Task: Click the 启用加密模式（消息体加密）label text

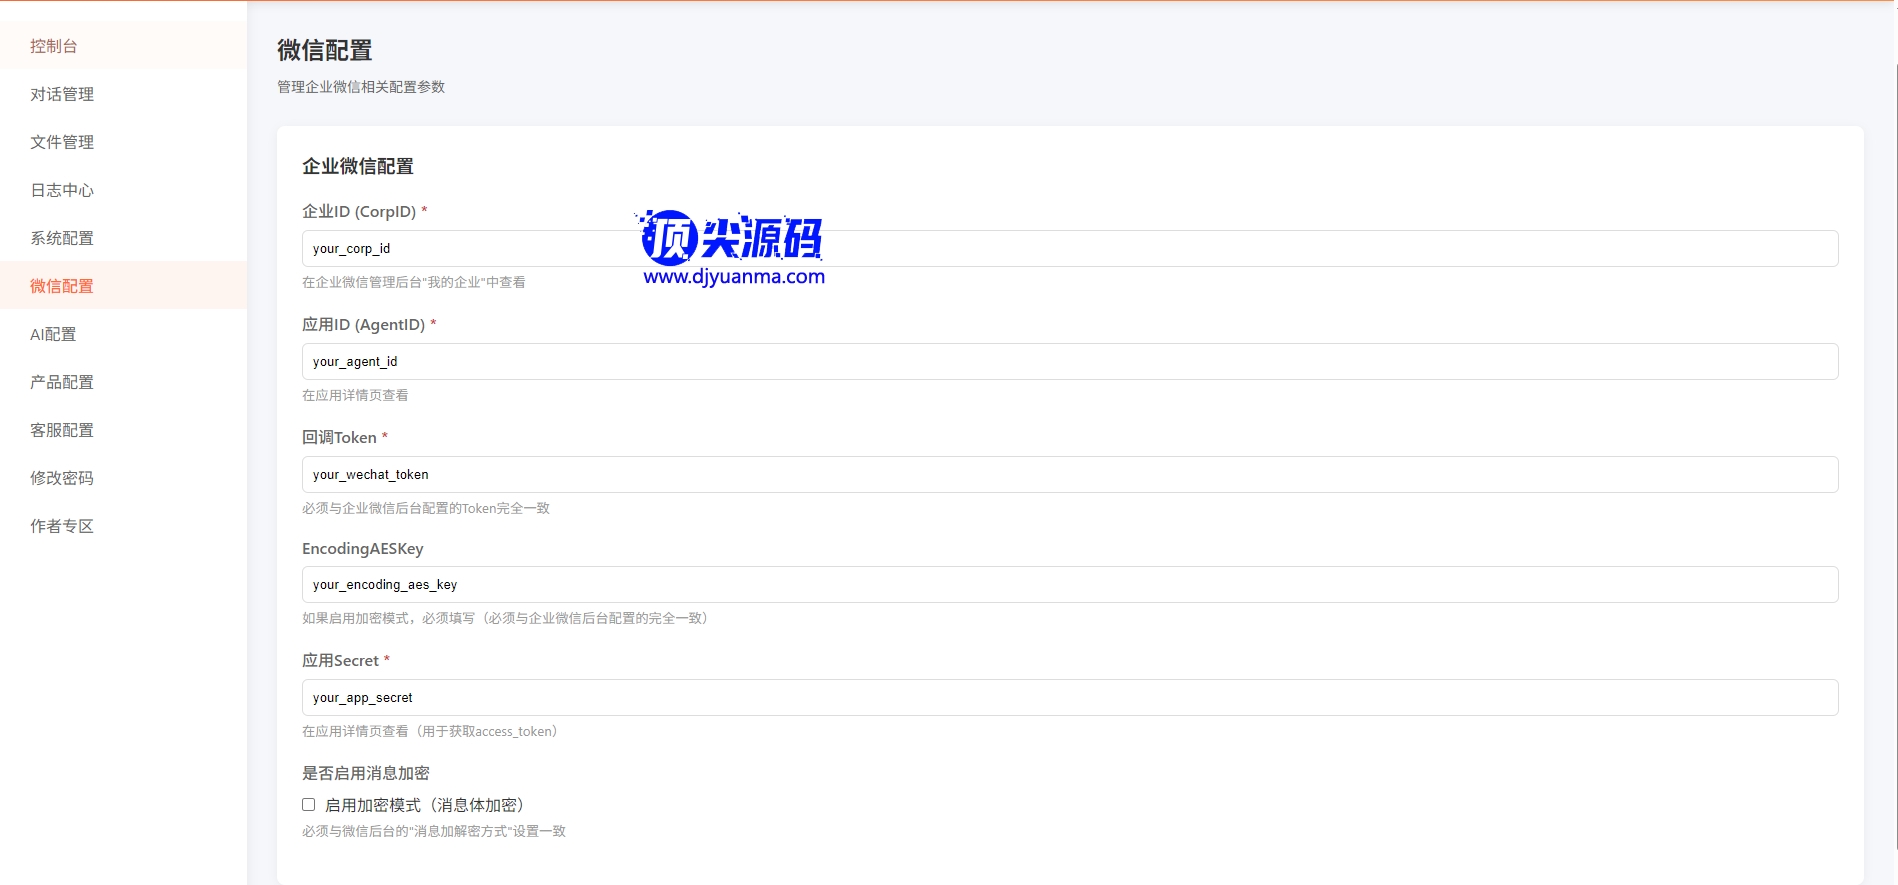Action: point(424,805)
